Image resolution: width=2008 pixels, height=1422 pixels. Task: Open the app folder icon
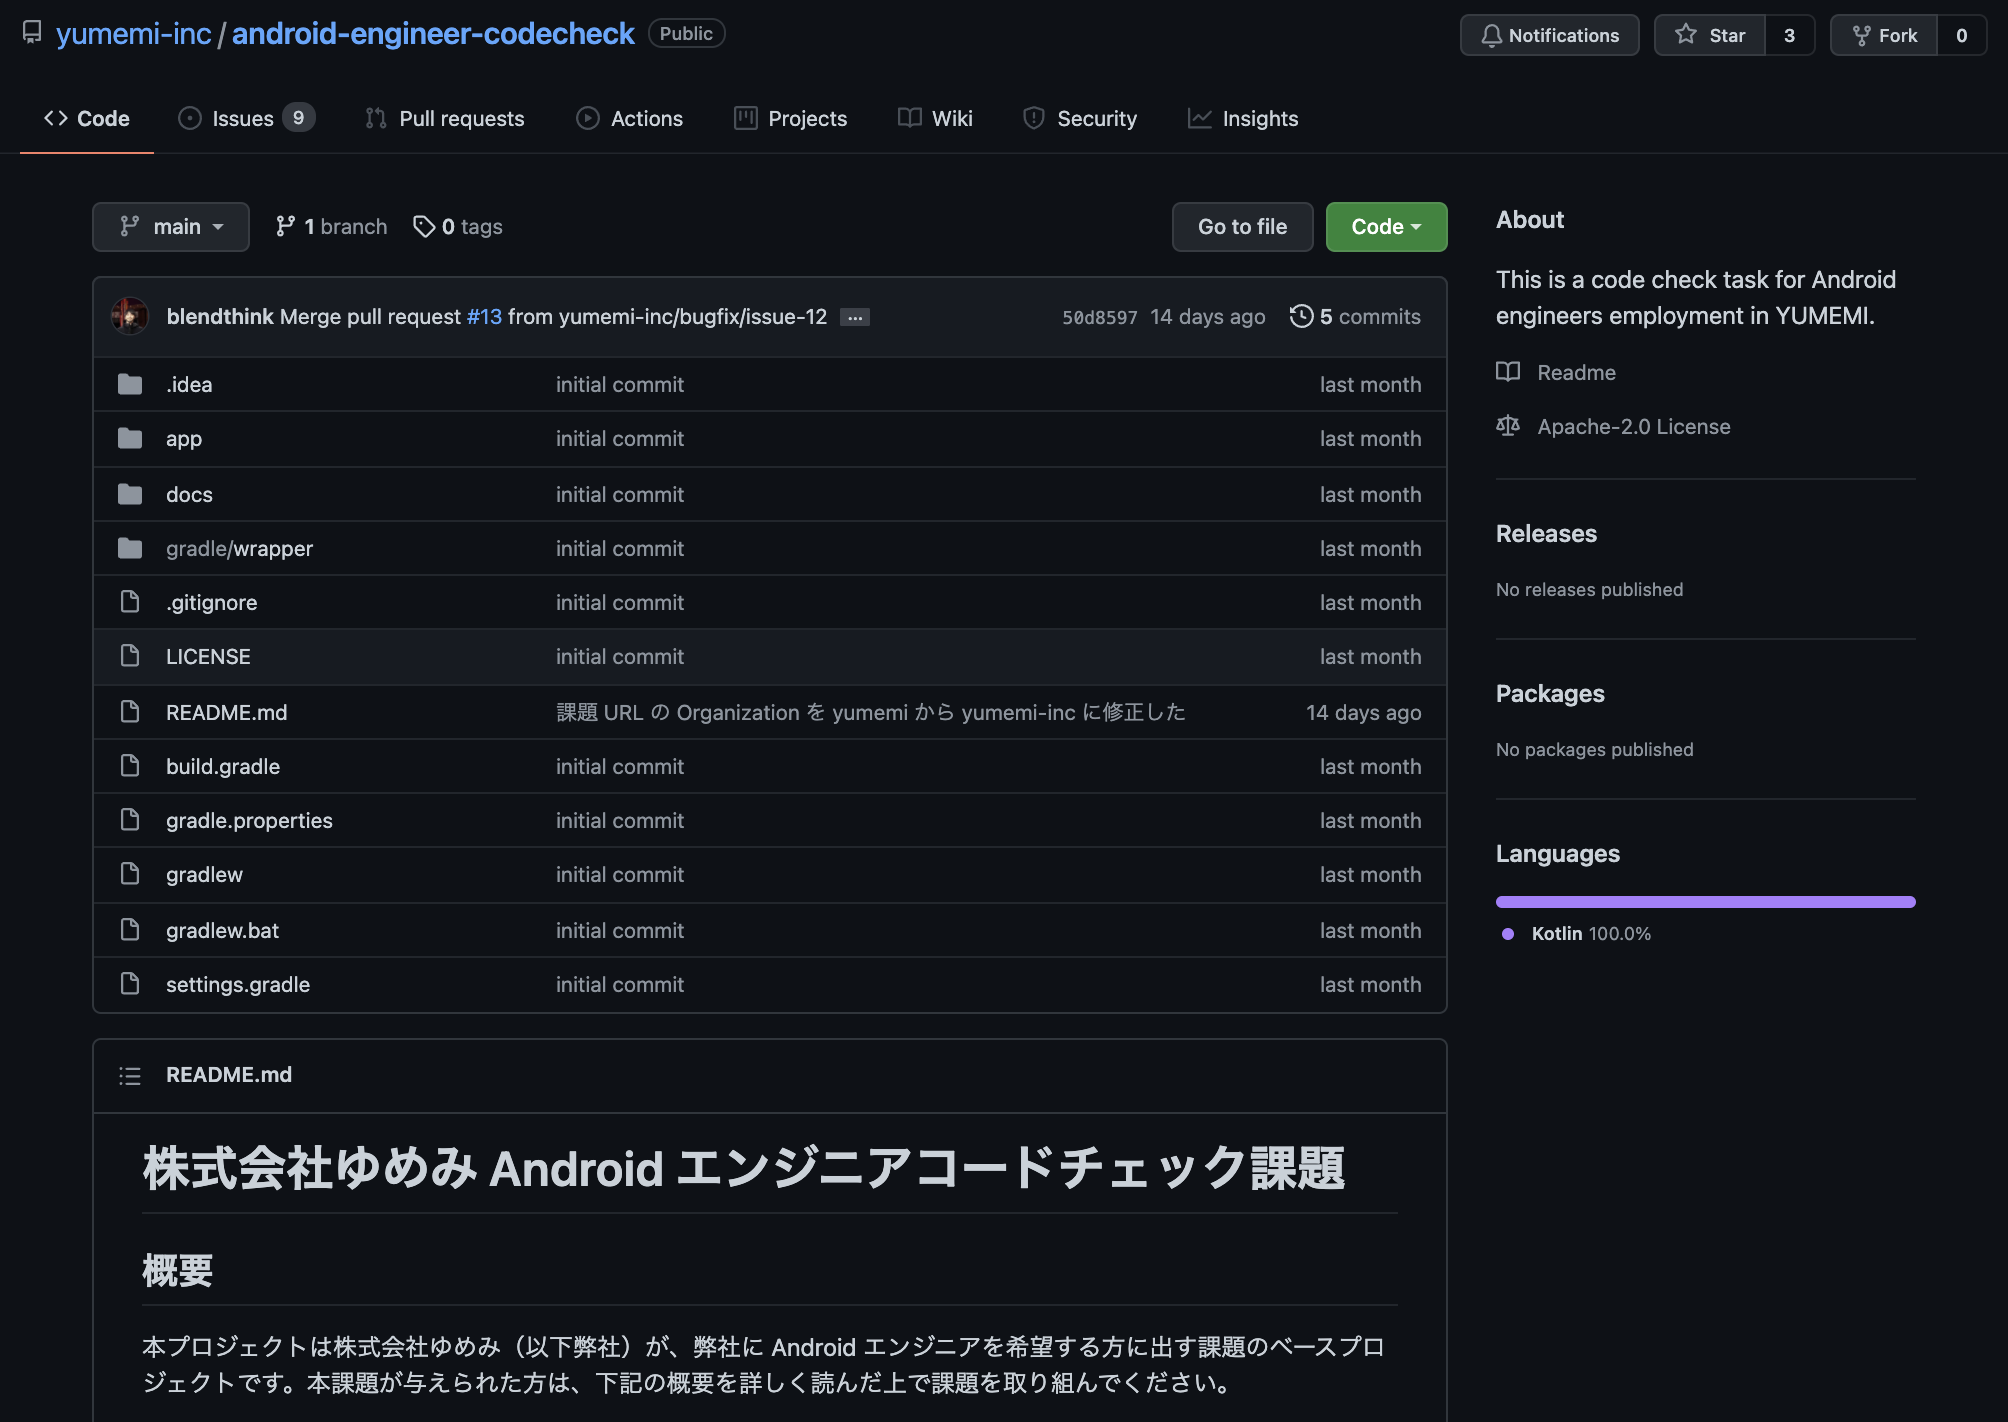(x=130, y=438)
